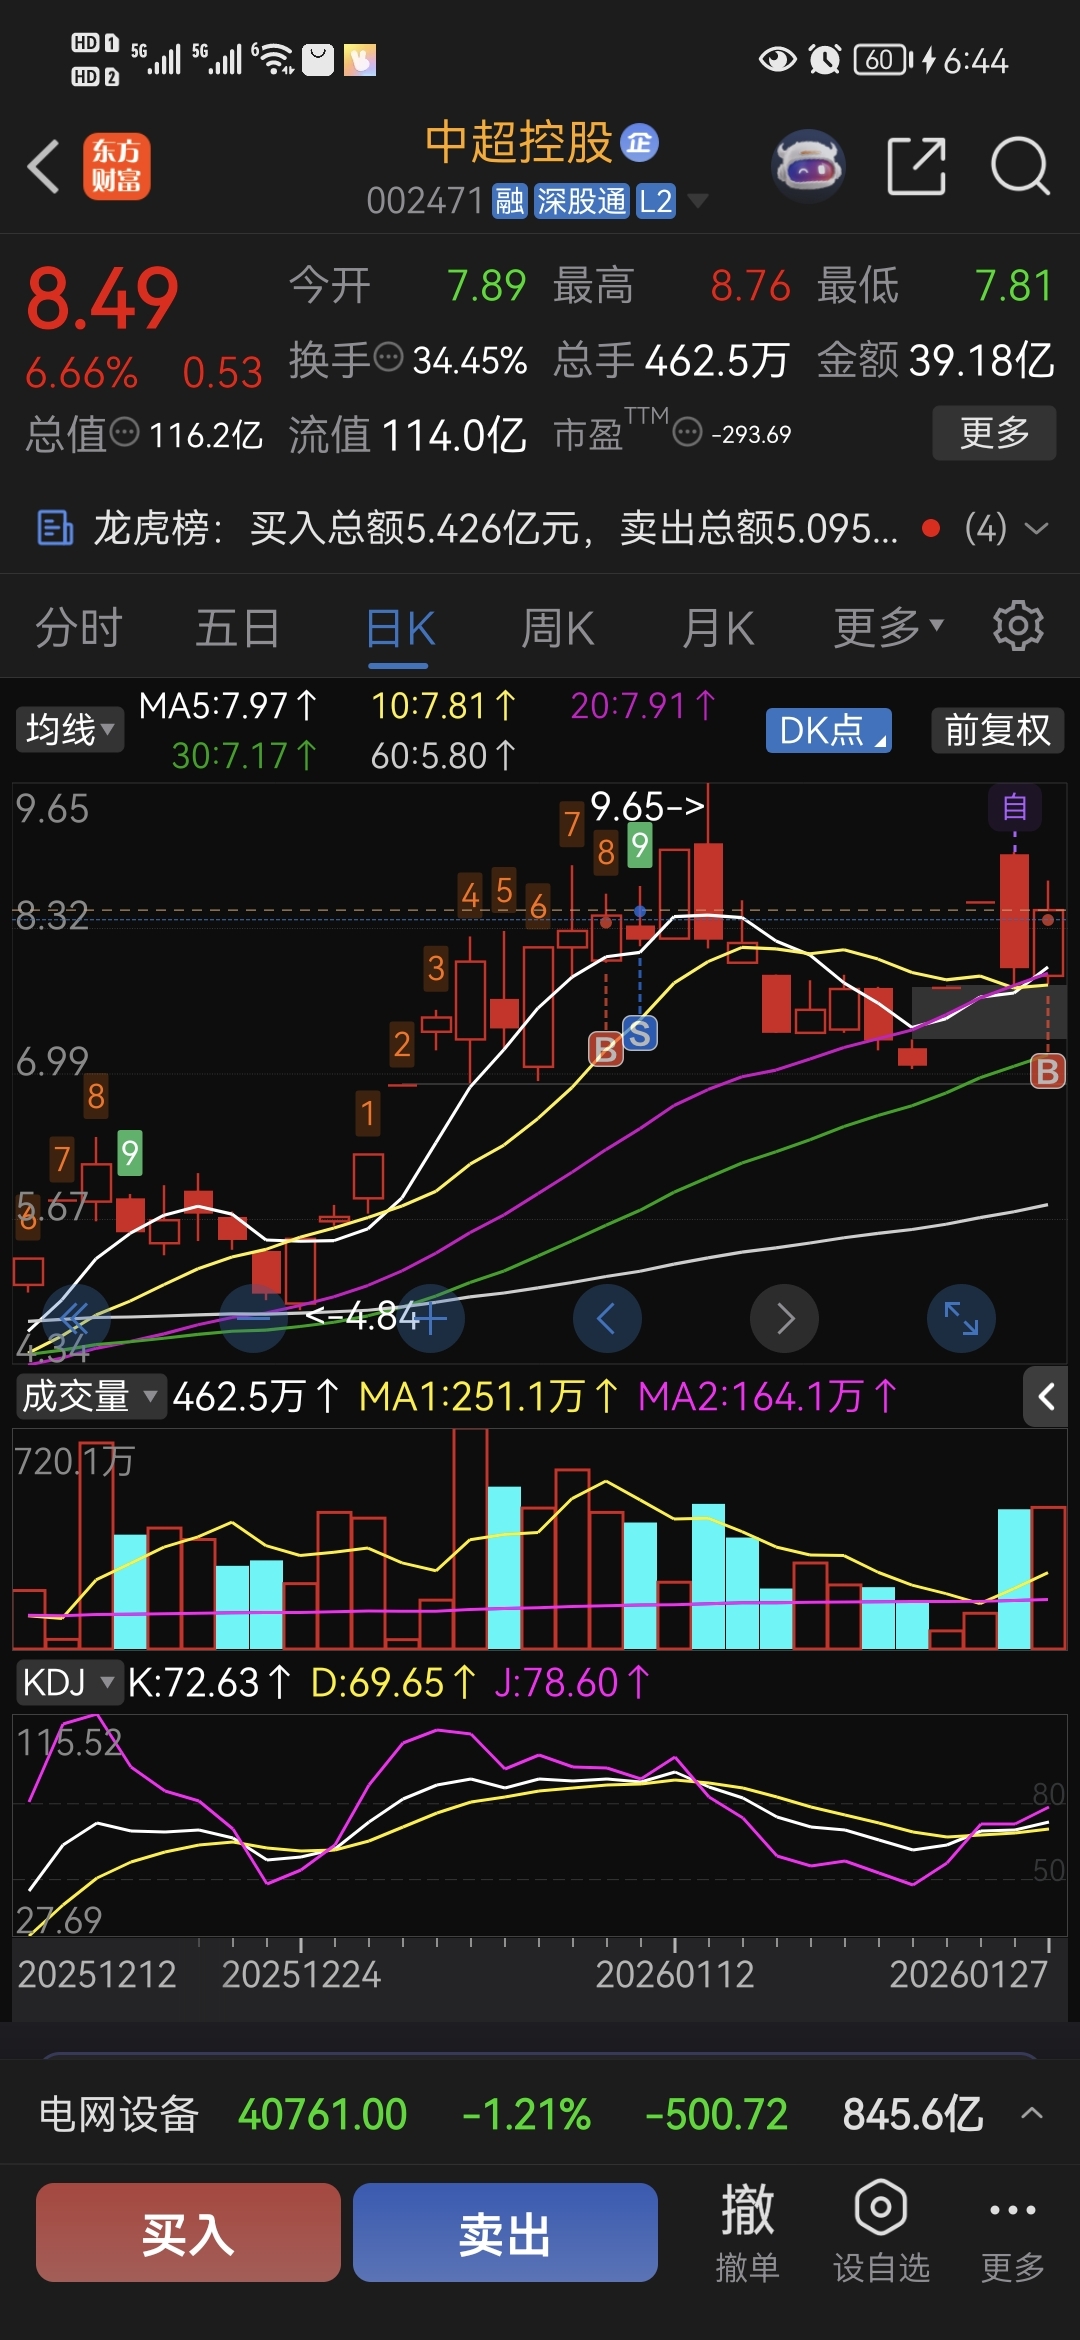Screen dimensions: 1080x2340
Task: Switch to 周K weekly tab
Action: [x=558, y=628]
